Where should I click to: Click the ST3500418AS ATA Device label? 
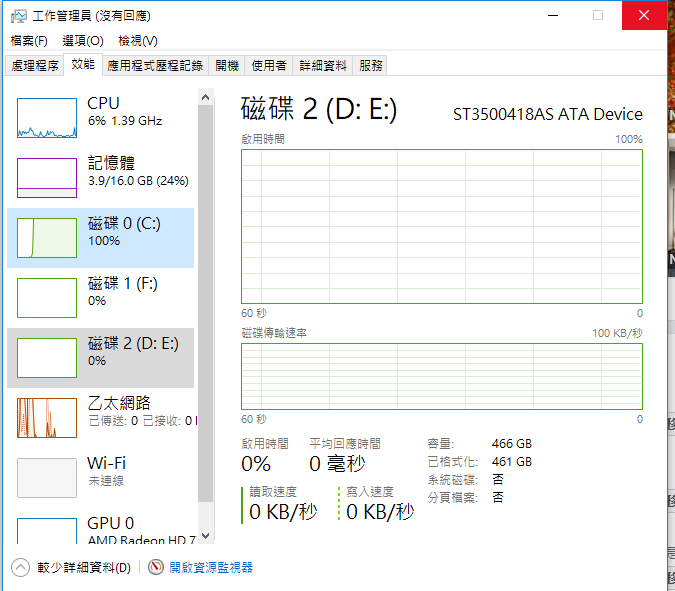coord(548,114)
